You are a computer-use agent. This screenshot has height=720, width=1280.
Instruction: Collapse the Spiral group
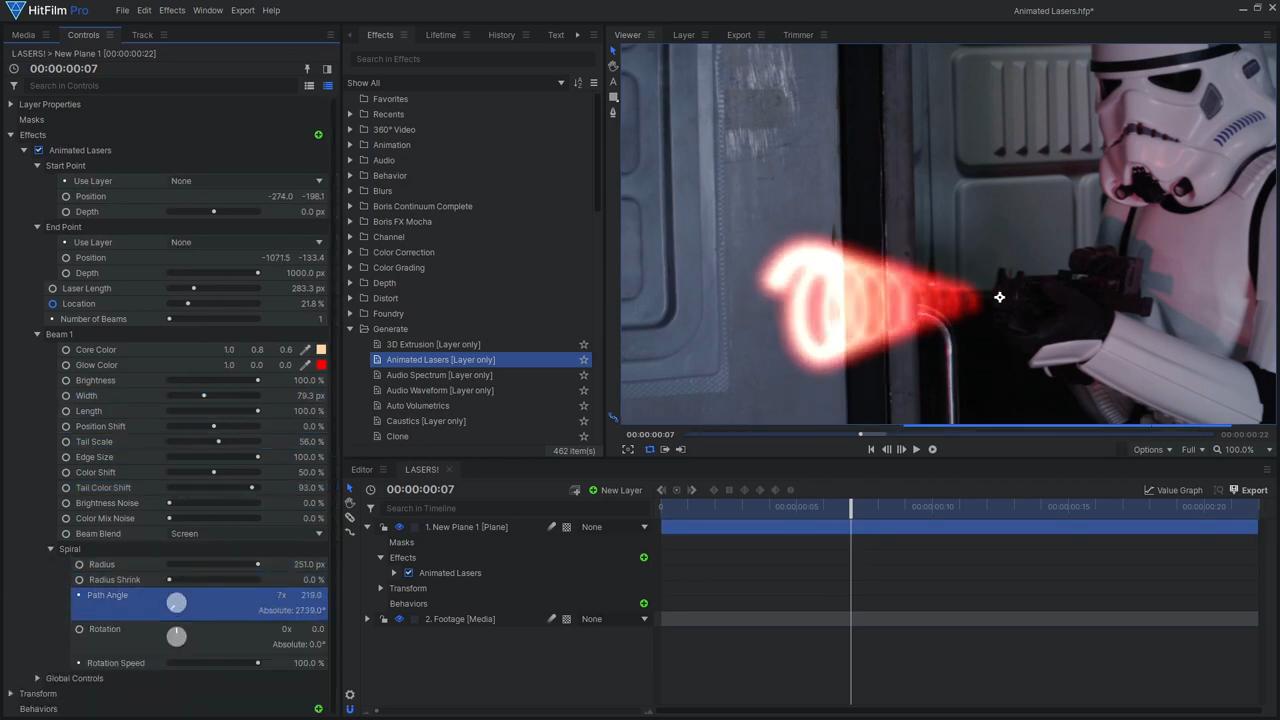tap(50, 549)
